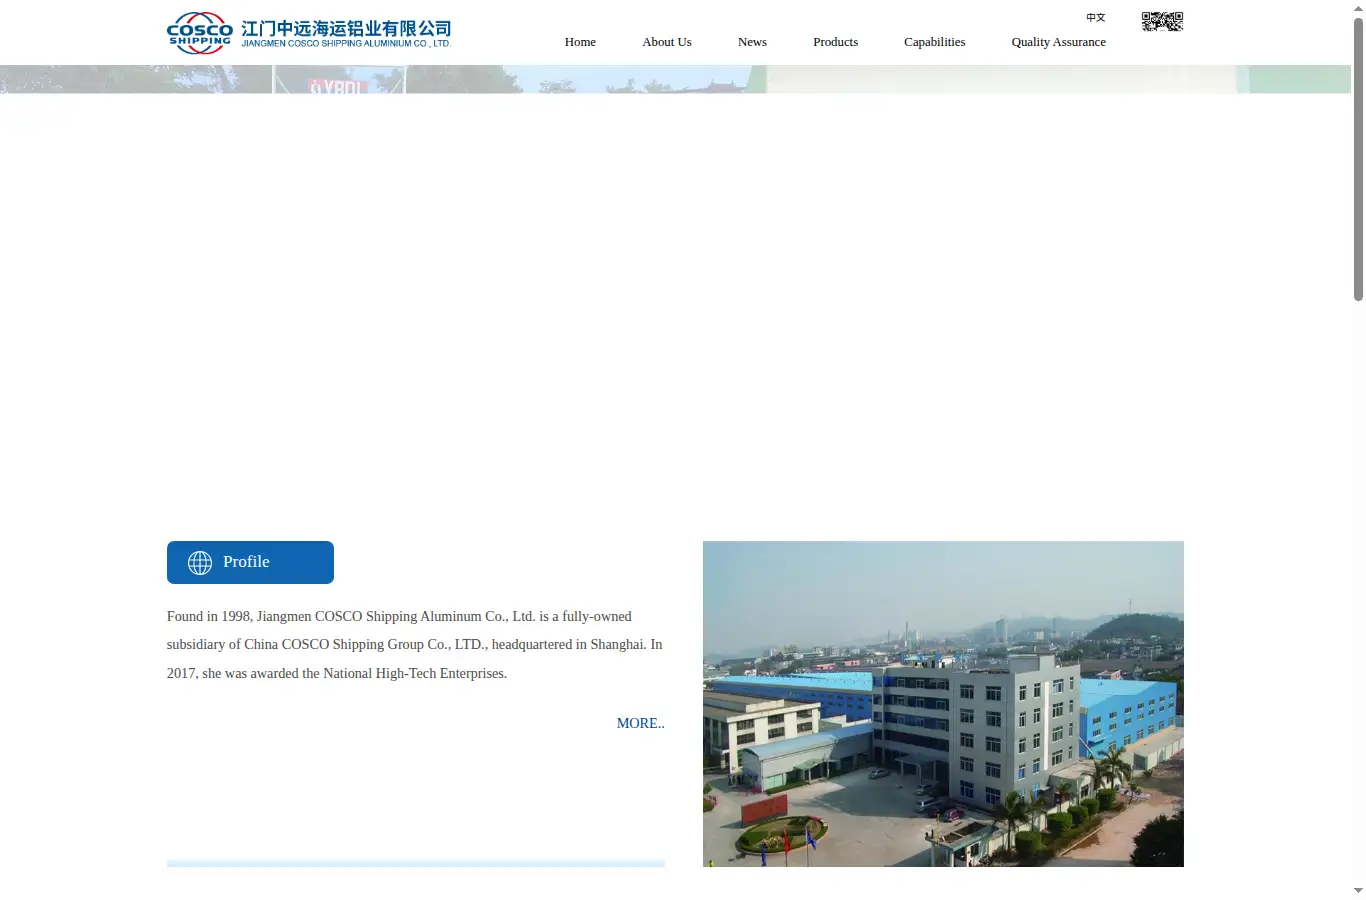Go to the News page
This screenshot has width=1366, height=900.
pos(752,42)
